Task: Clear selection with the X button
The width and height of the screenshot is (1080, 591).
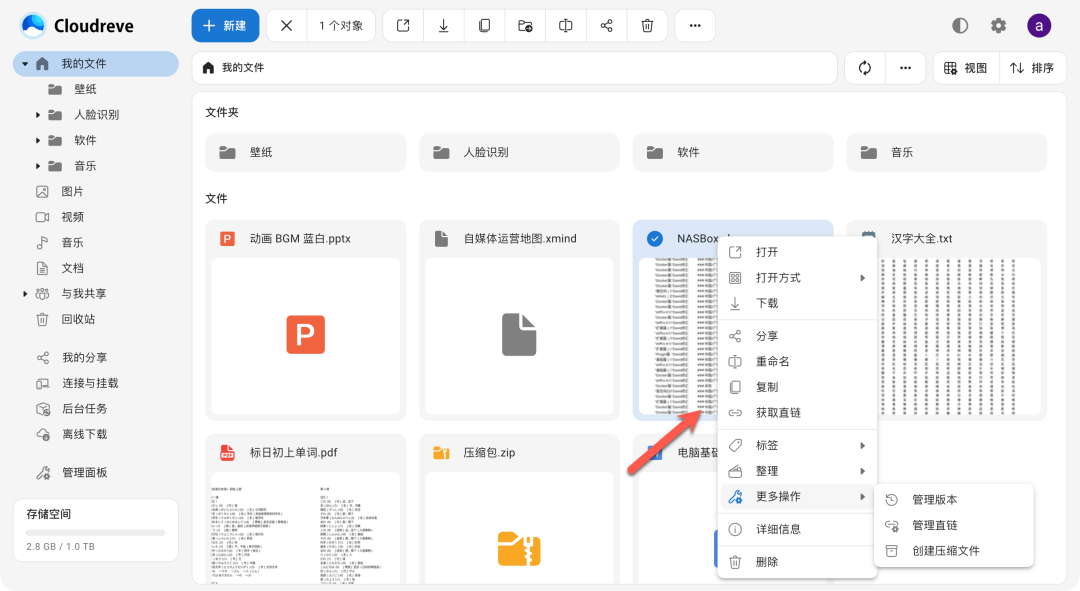Action: (x=286, y=26)
